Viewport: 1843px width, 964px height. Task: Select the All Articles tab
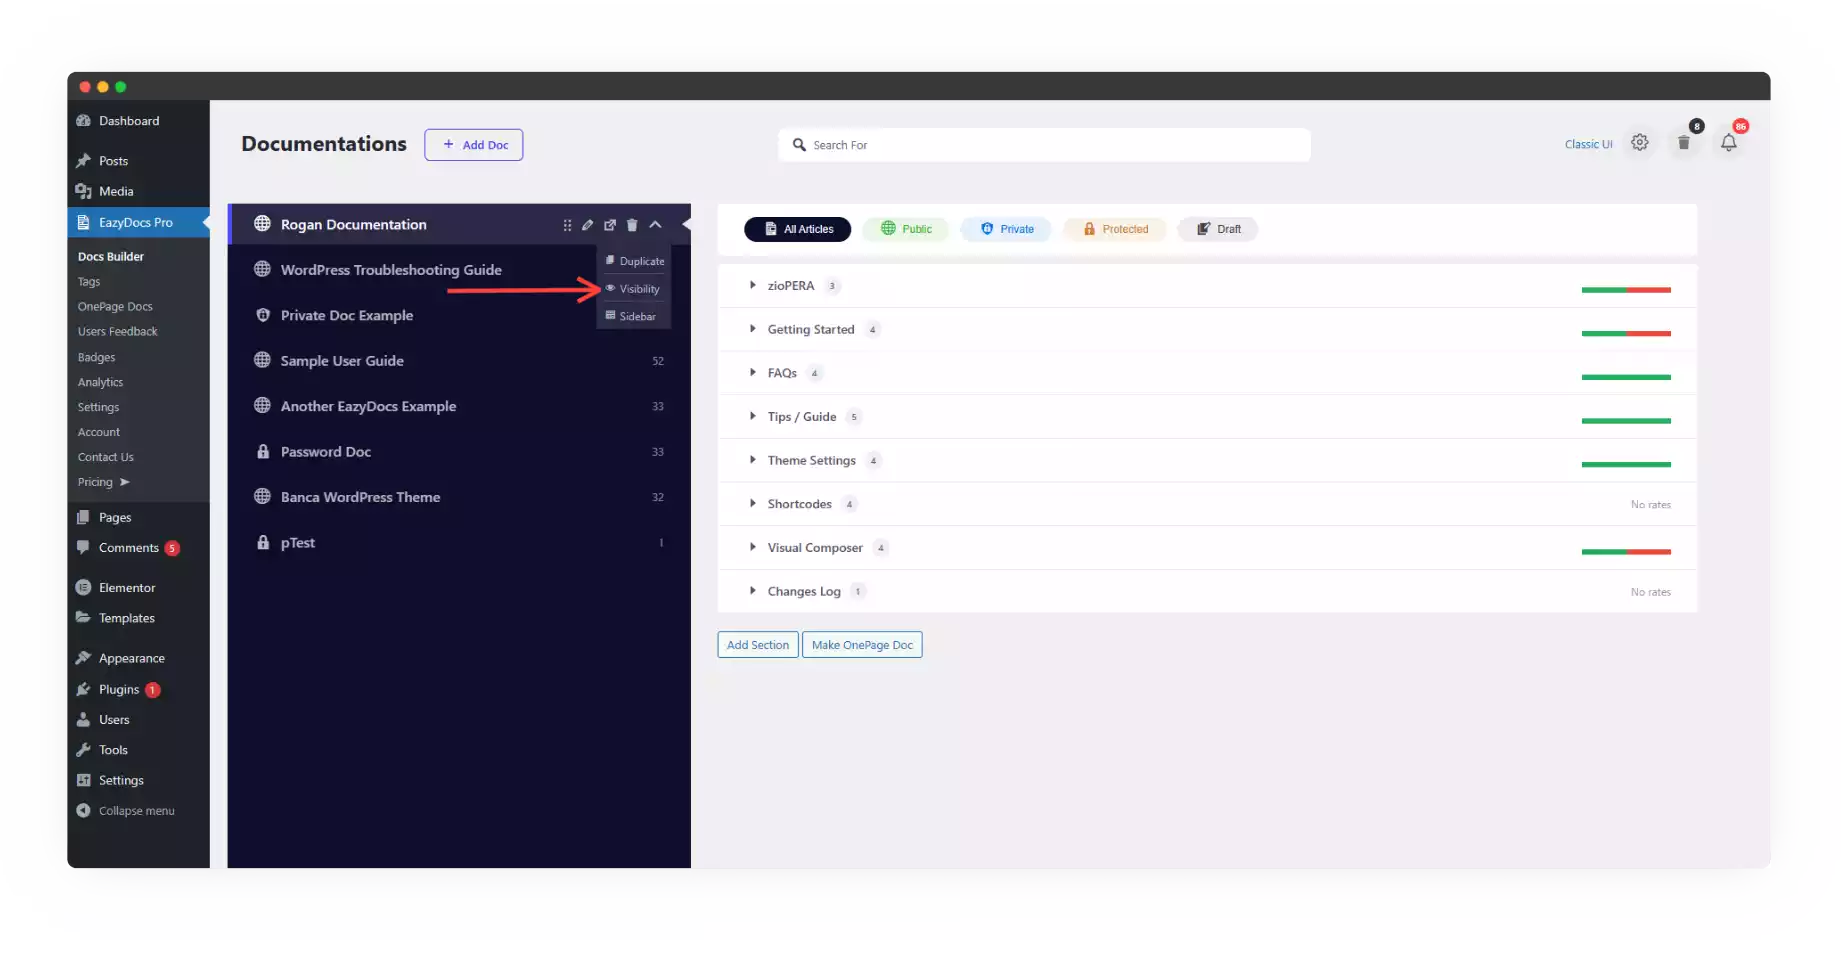pos(797,229)
